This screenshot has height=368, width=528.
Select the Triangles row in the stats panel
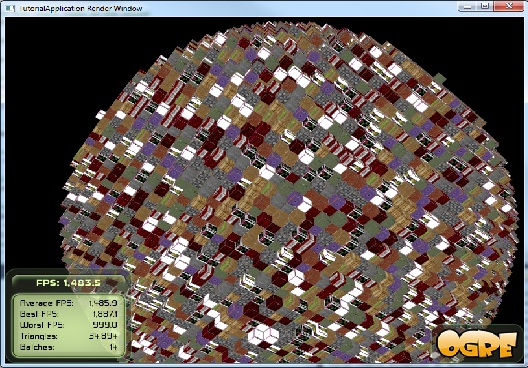click(68, 336)
